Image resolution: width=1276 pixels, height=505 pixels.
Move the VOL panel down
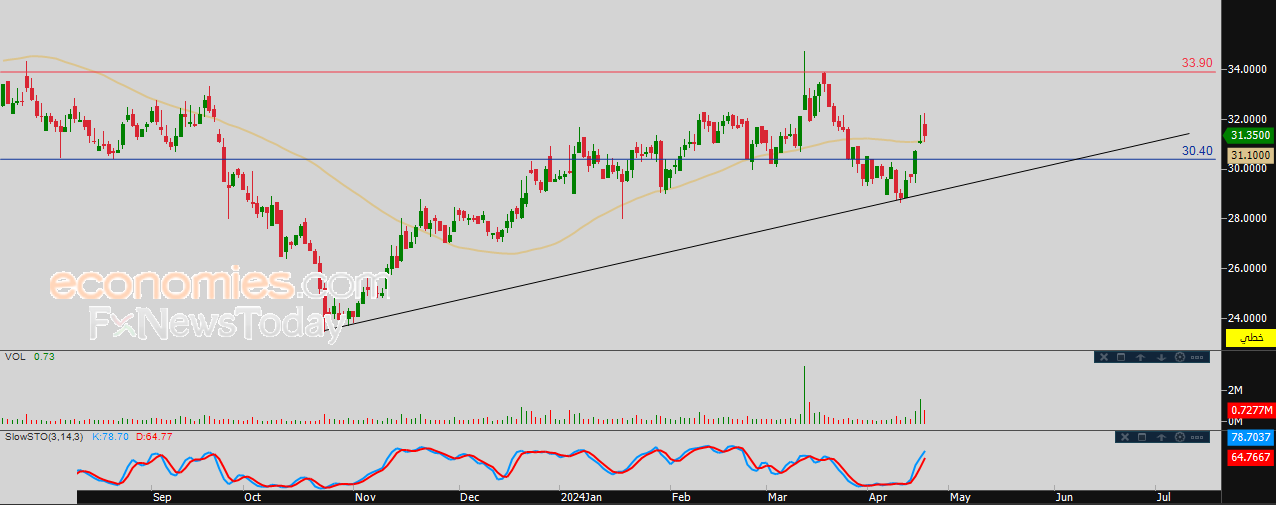pyautogui.click(x=1161, y=357)
